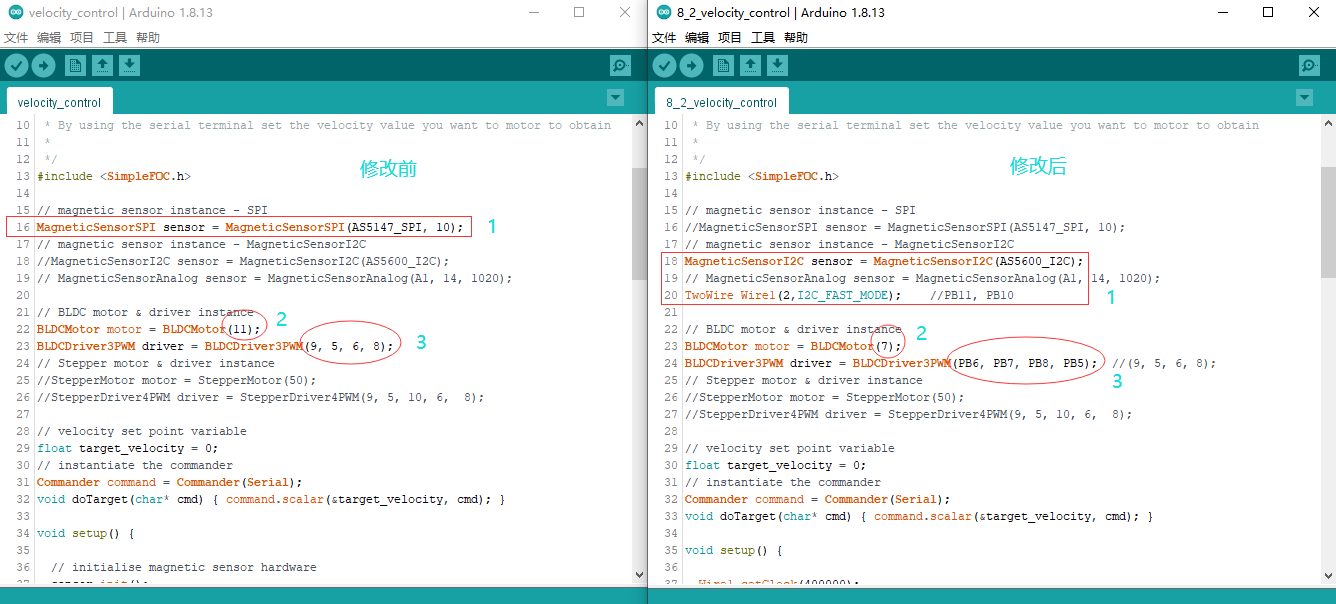Click Upload in the velocity_control window
1336x604 pixels.
[43, 64]
